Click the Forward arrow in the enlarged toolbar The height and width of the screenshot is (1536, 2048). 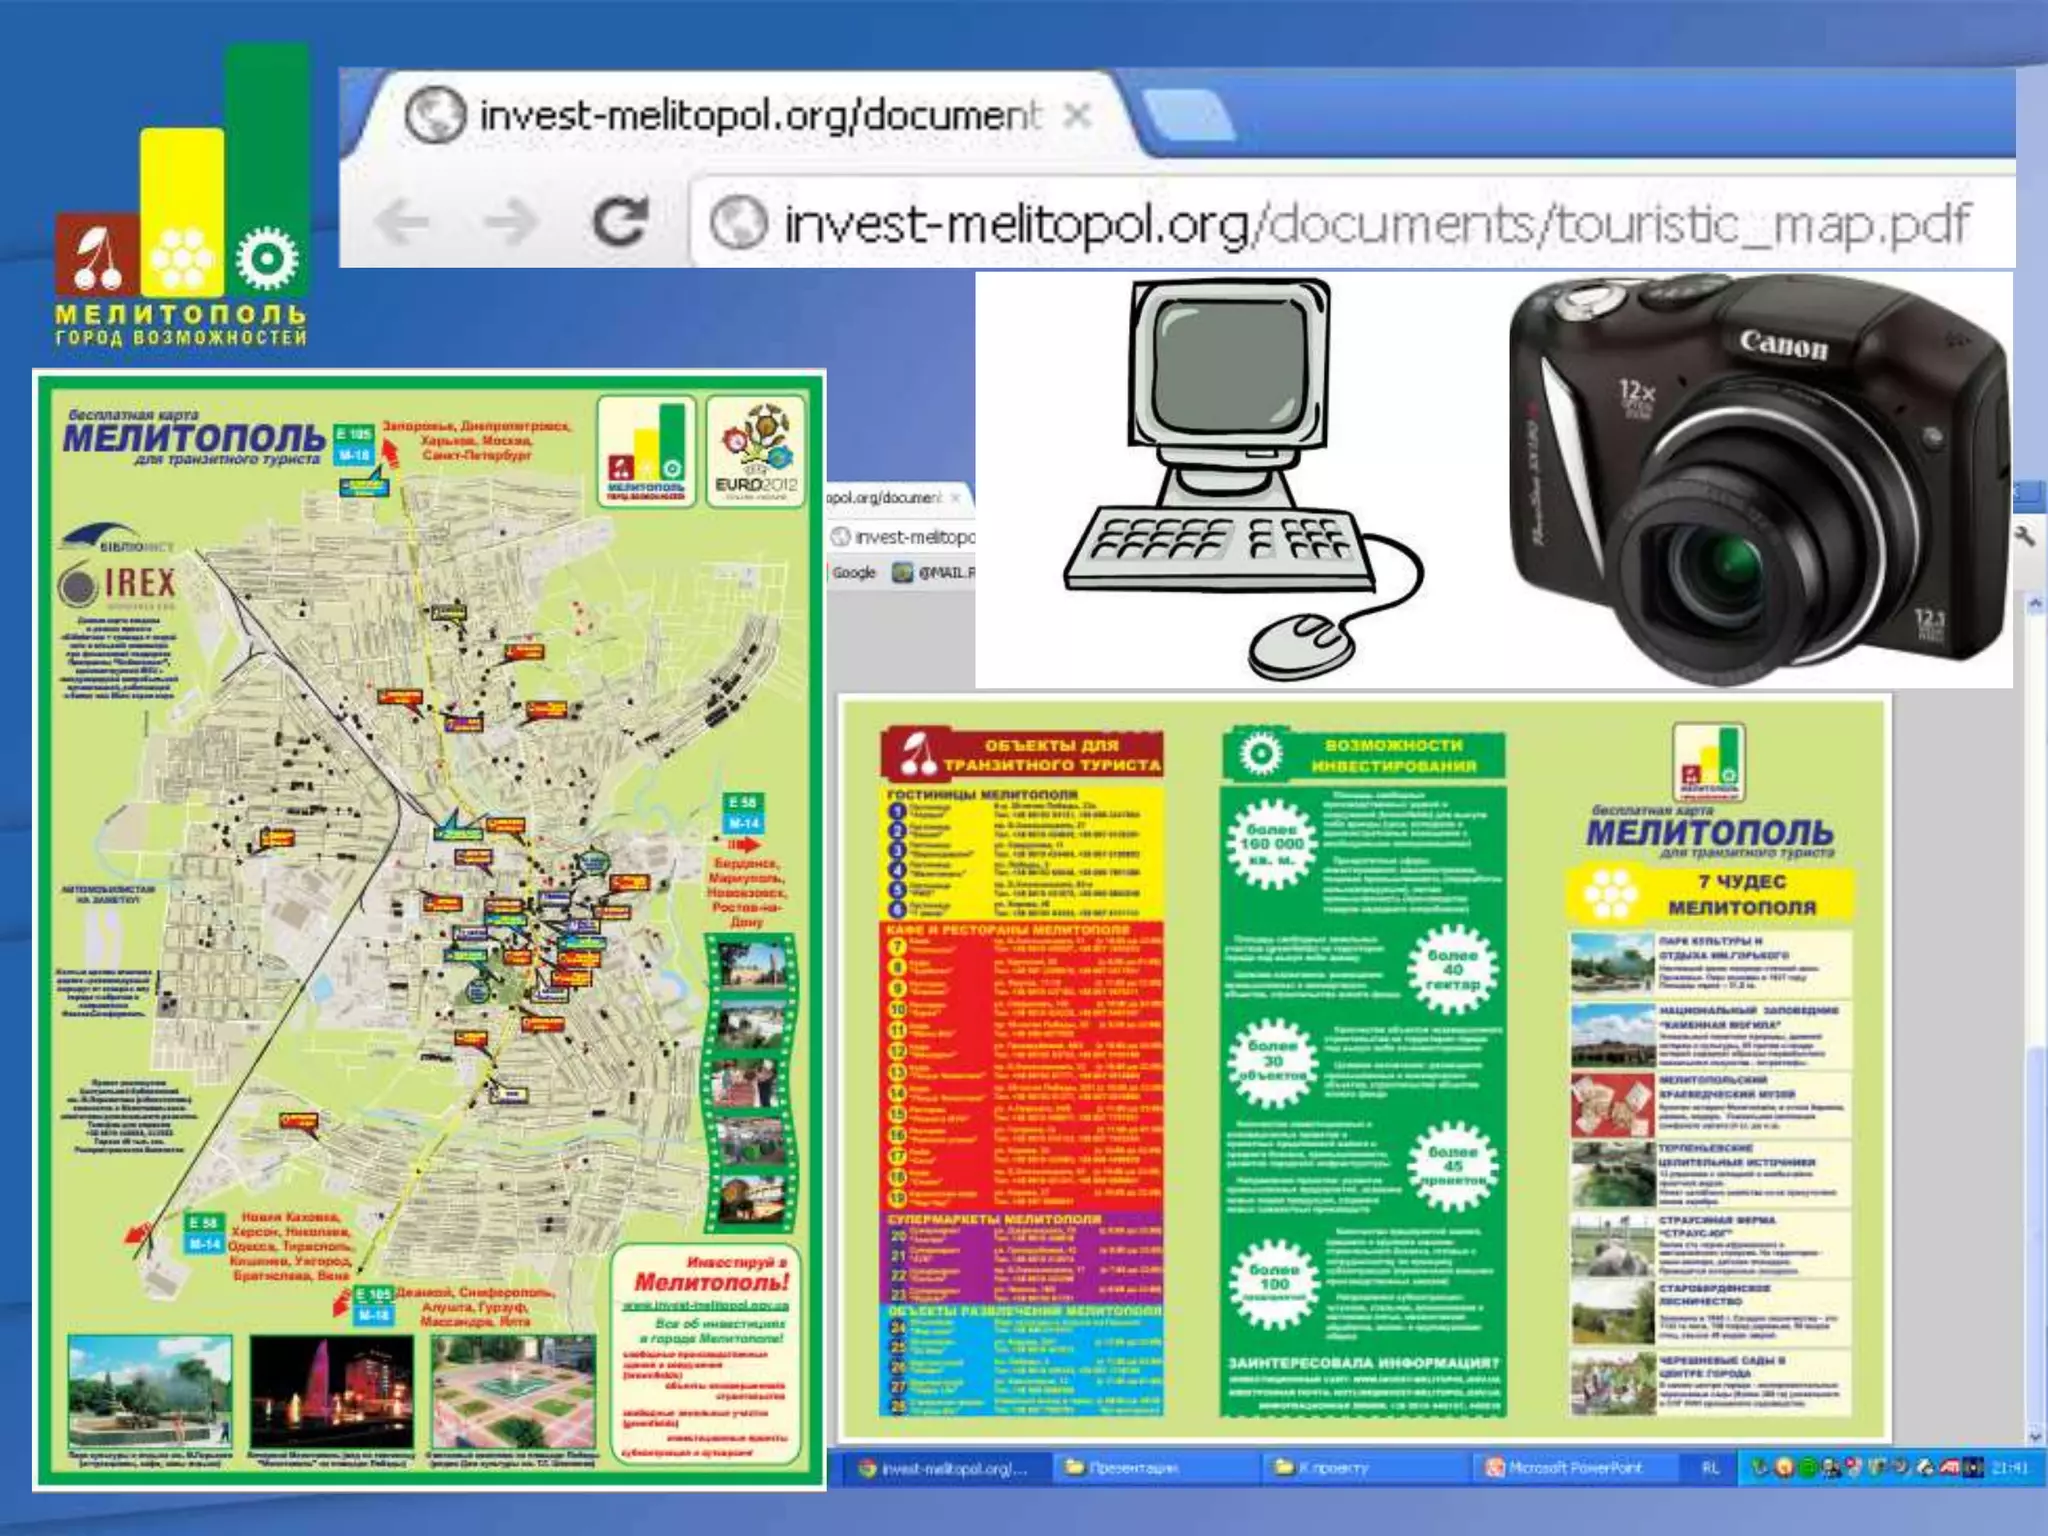(510, 222)
